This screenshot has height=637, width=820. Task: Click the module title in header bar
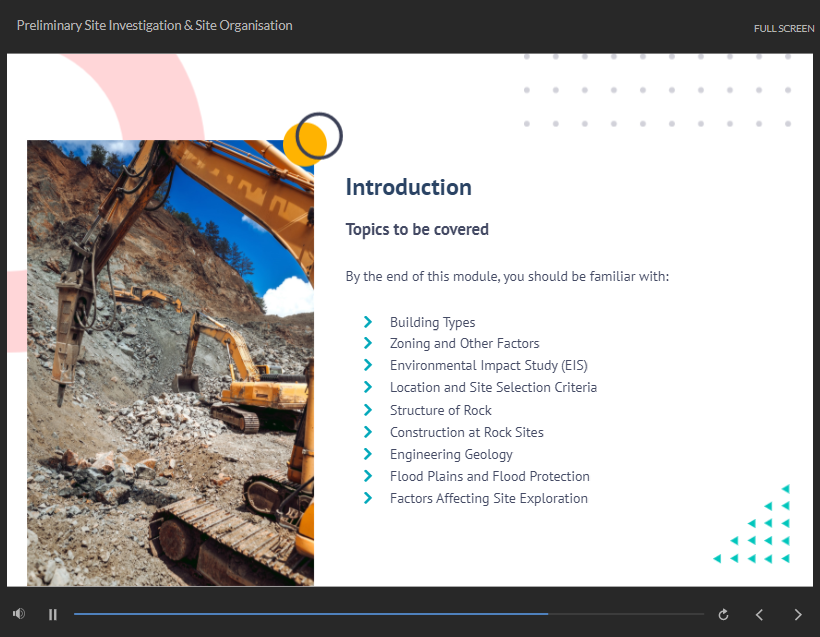(155, 25)
